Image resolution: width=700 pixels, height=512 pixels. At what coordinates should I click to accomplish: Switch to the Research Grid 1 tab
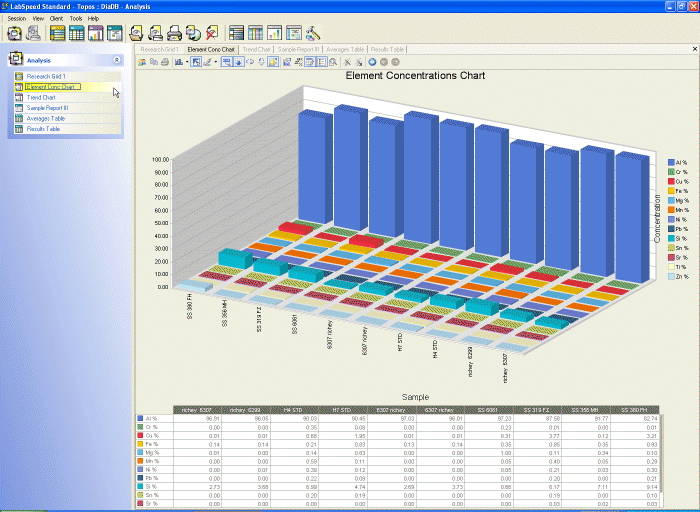click(159, 50)
